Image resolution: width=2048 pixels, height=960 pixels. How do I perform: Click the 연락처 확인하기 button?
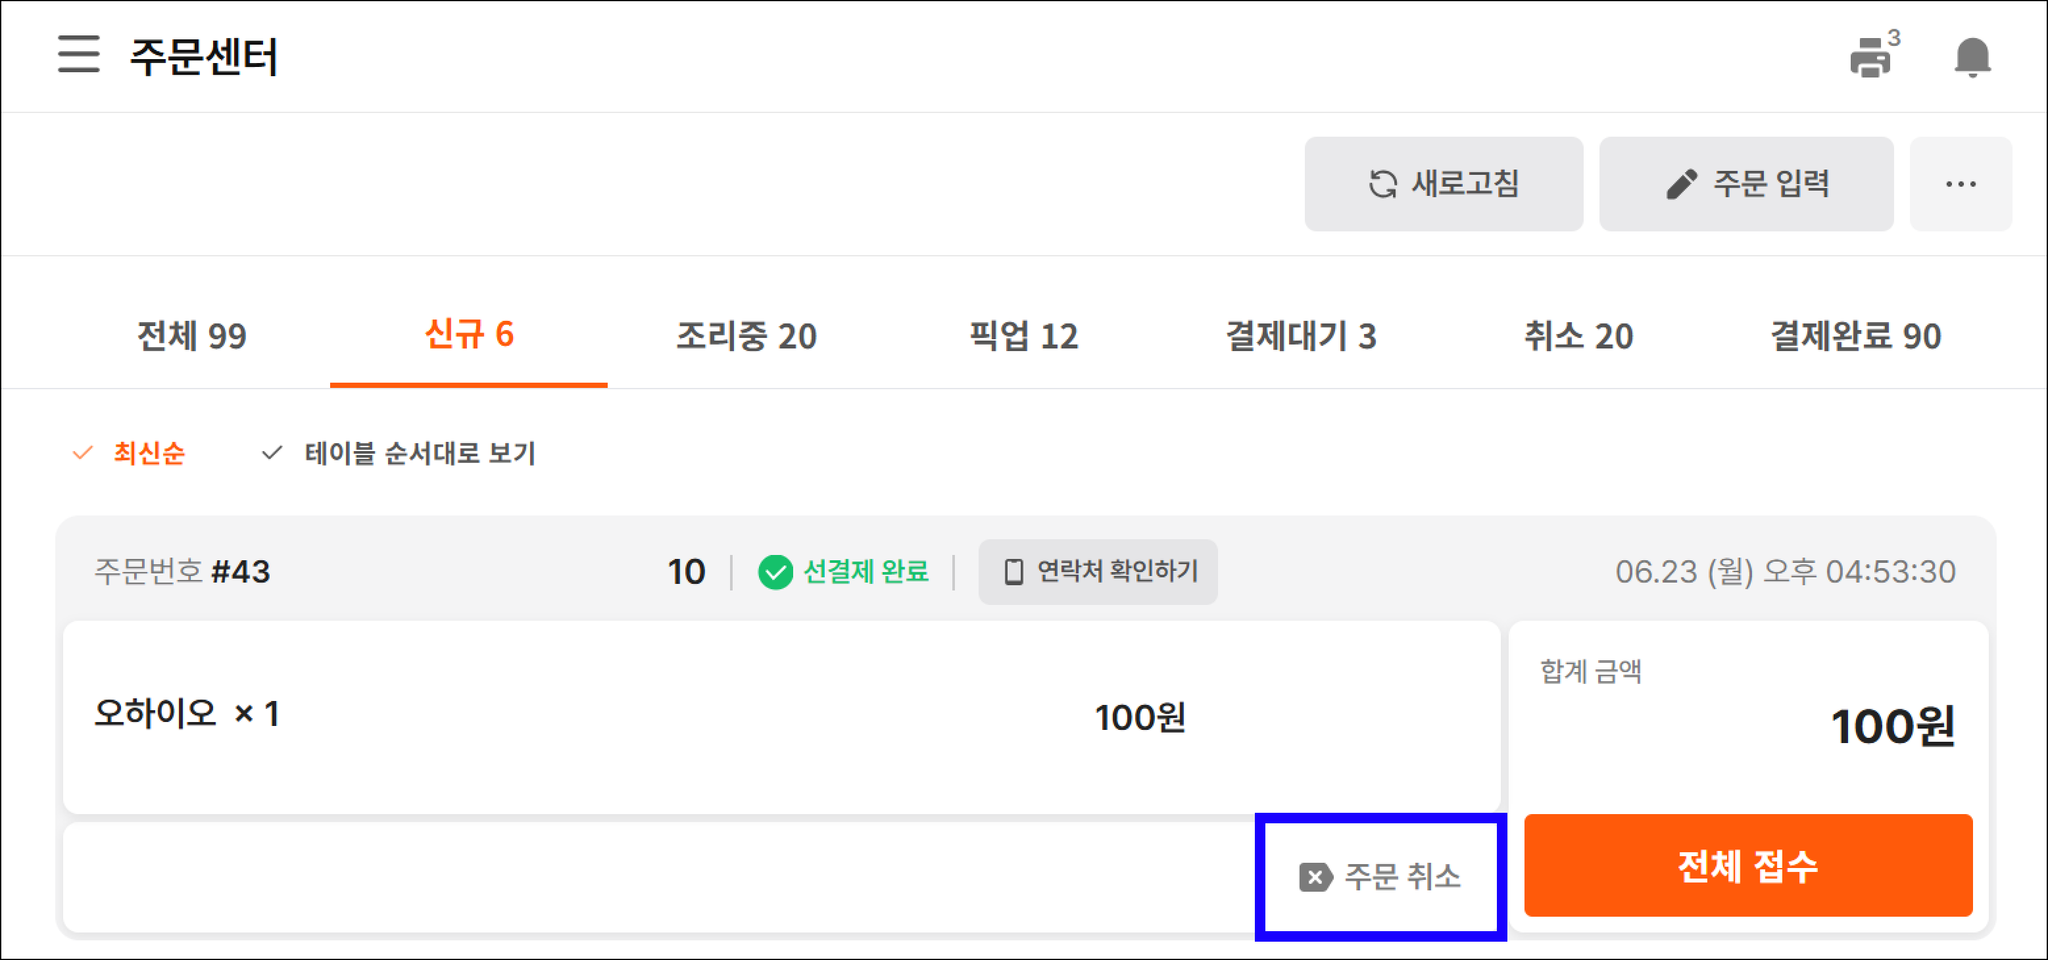[x=1098, y=572]
